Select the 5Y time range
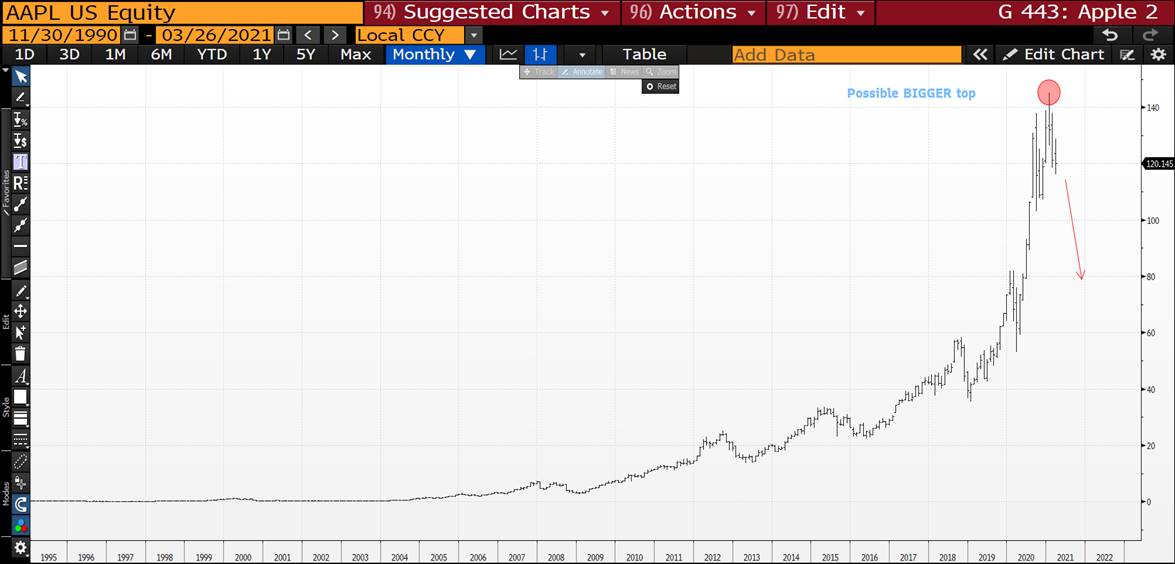1175x564 pixels. coord(306,55)
